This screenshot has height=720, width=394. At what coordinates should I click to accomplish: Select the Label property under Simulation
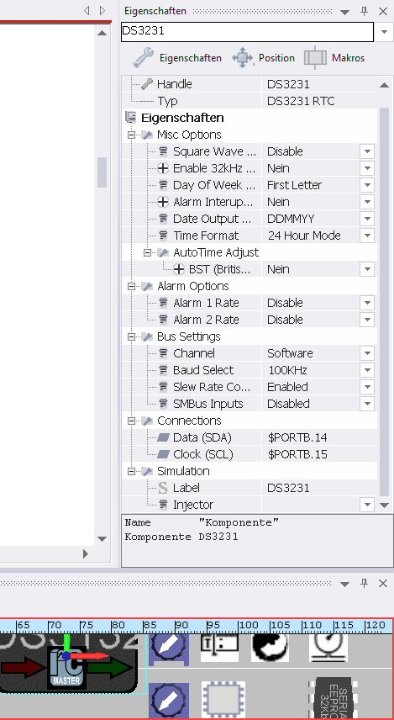coord(250,488)
